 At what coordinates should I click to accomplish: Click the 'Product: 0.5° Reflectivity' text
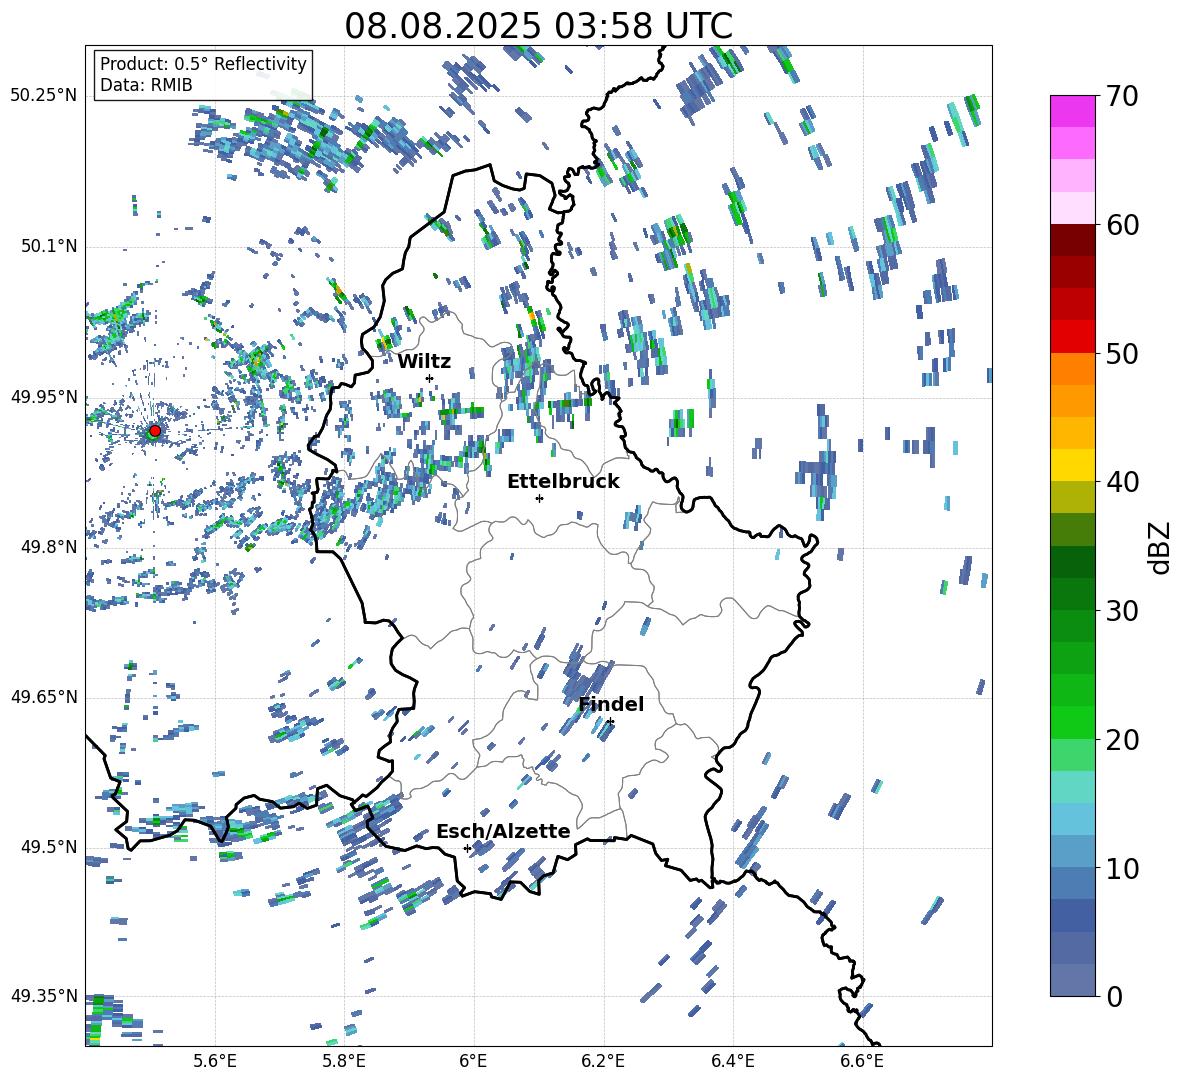click(x=203, y=63)
